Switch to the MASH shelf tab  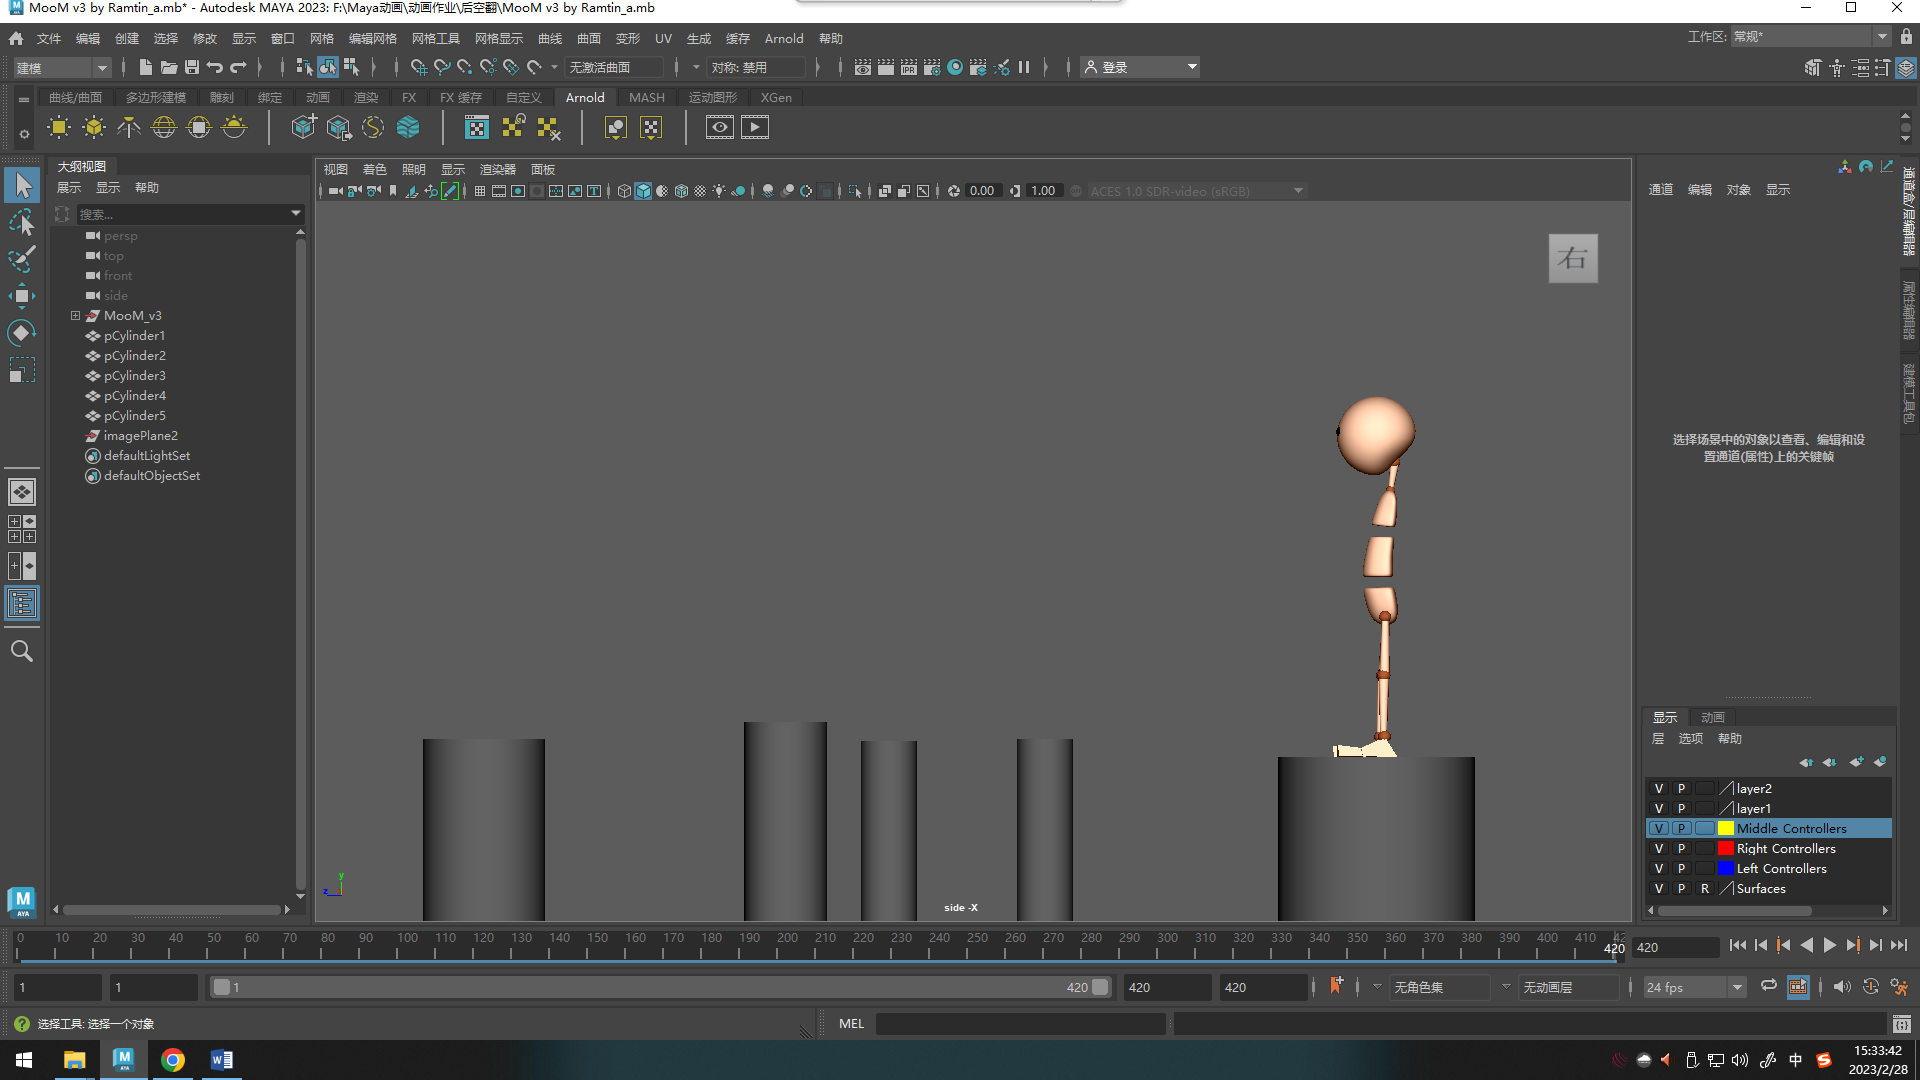tap(646, 97)
